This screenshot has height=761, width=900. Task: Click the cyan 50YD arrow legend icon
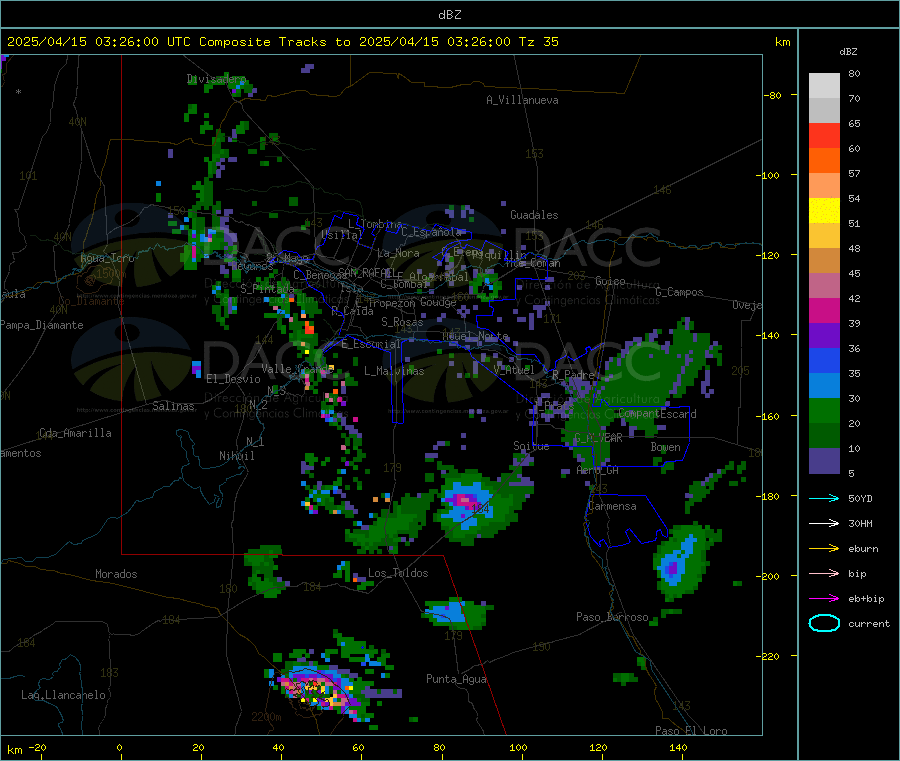click(x=824, y=498)
